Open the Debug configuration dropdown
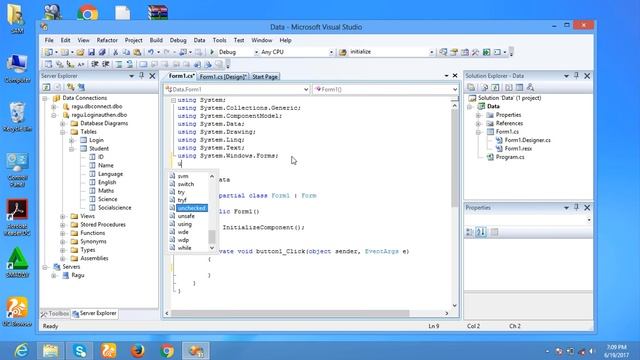Image resolution: width=640 pixels, height=360 pixels. (256, 52)
